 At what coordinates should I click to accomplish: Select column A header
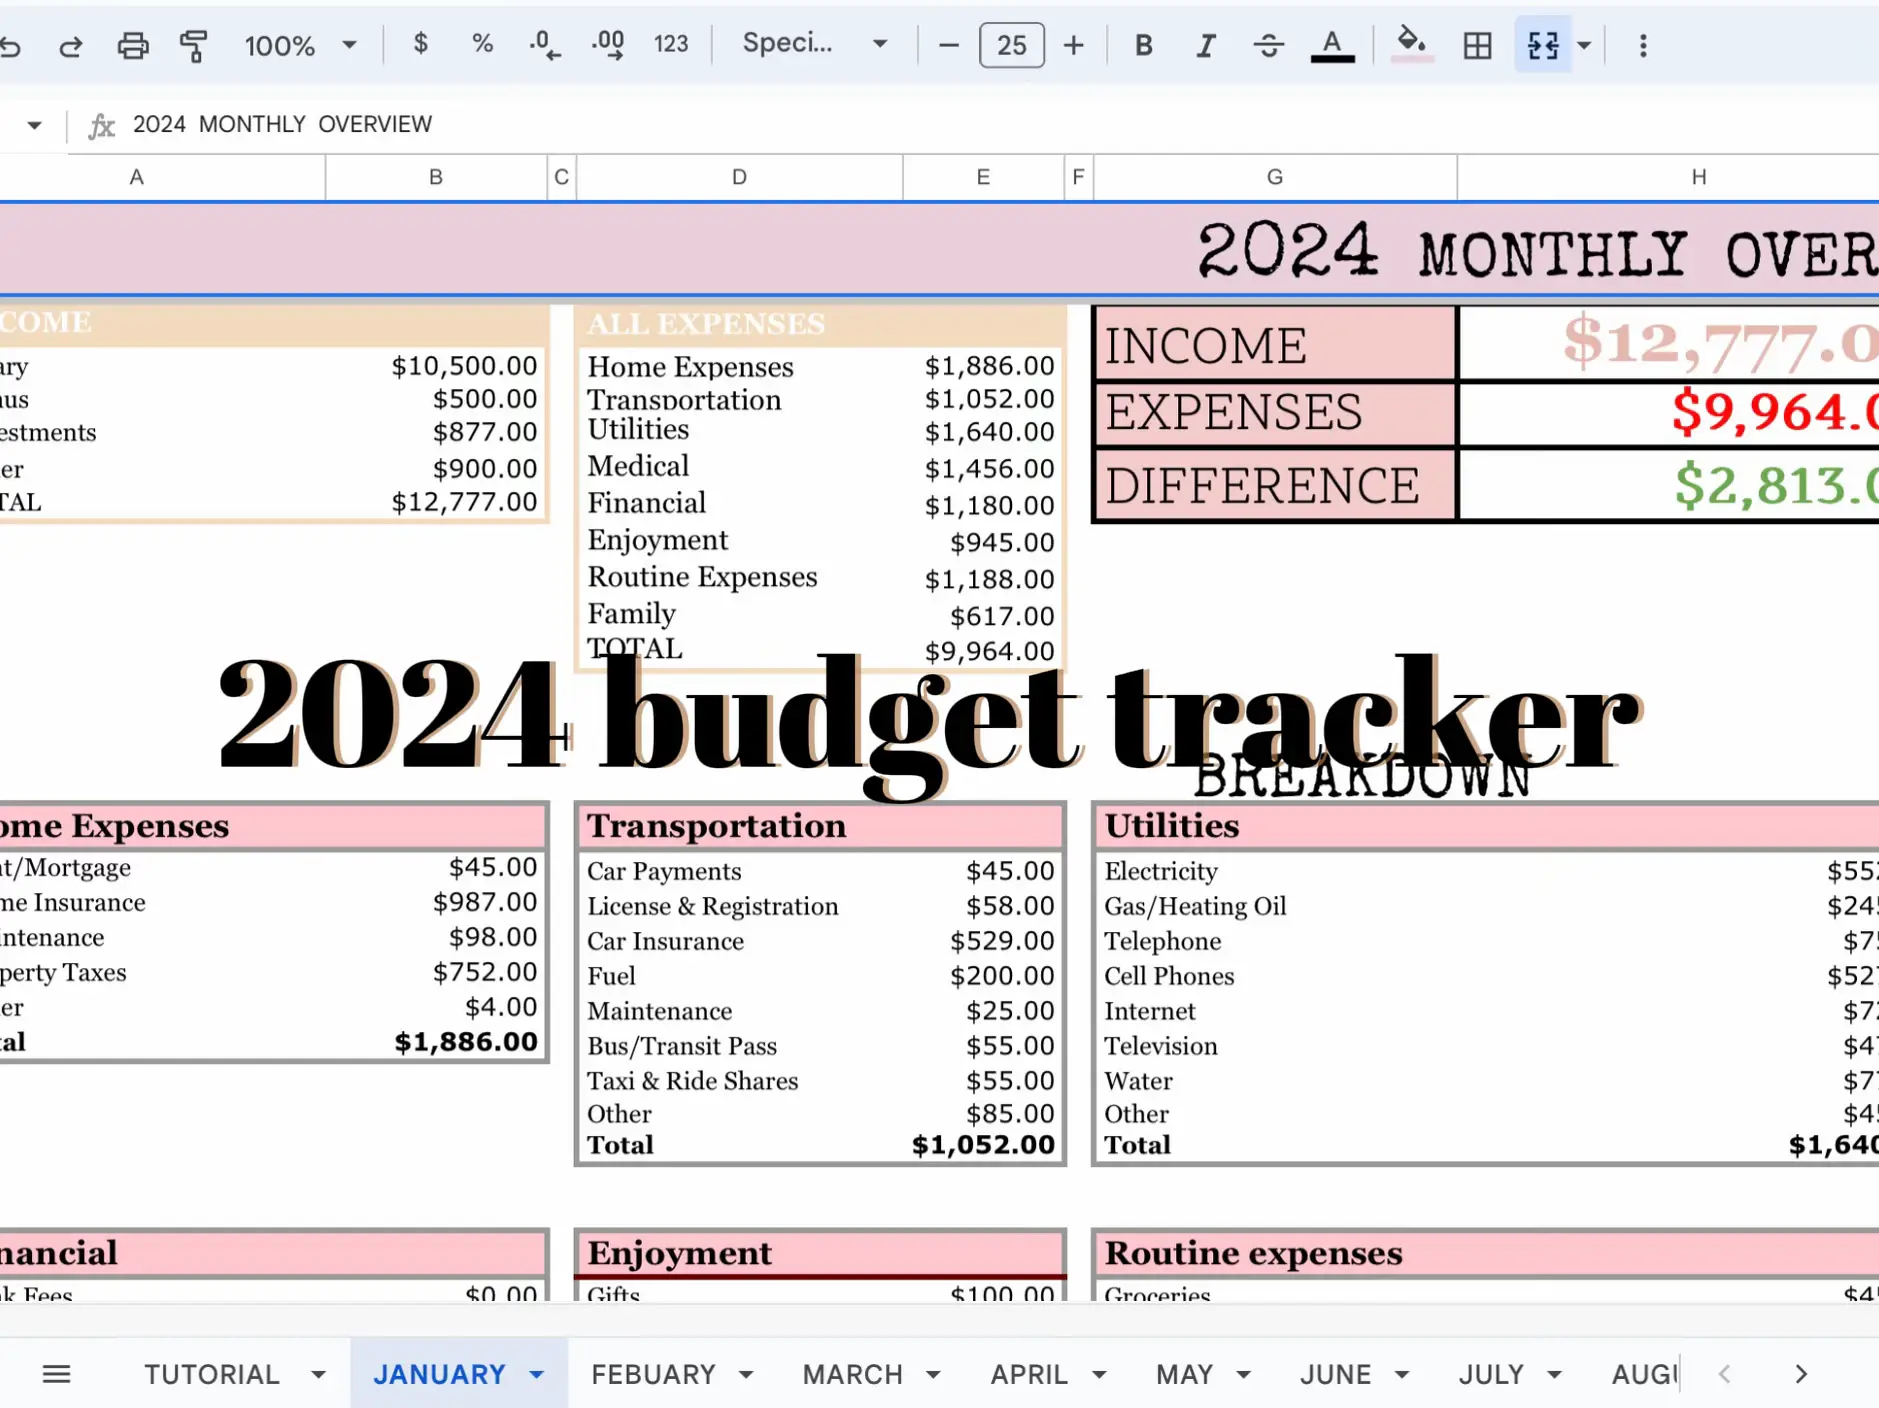point(136,177)
